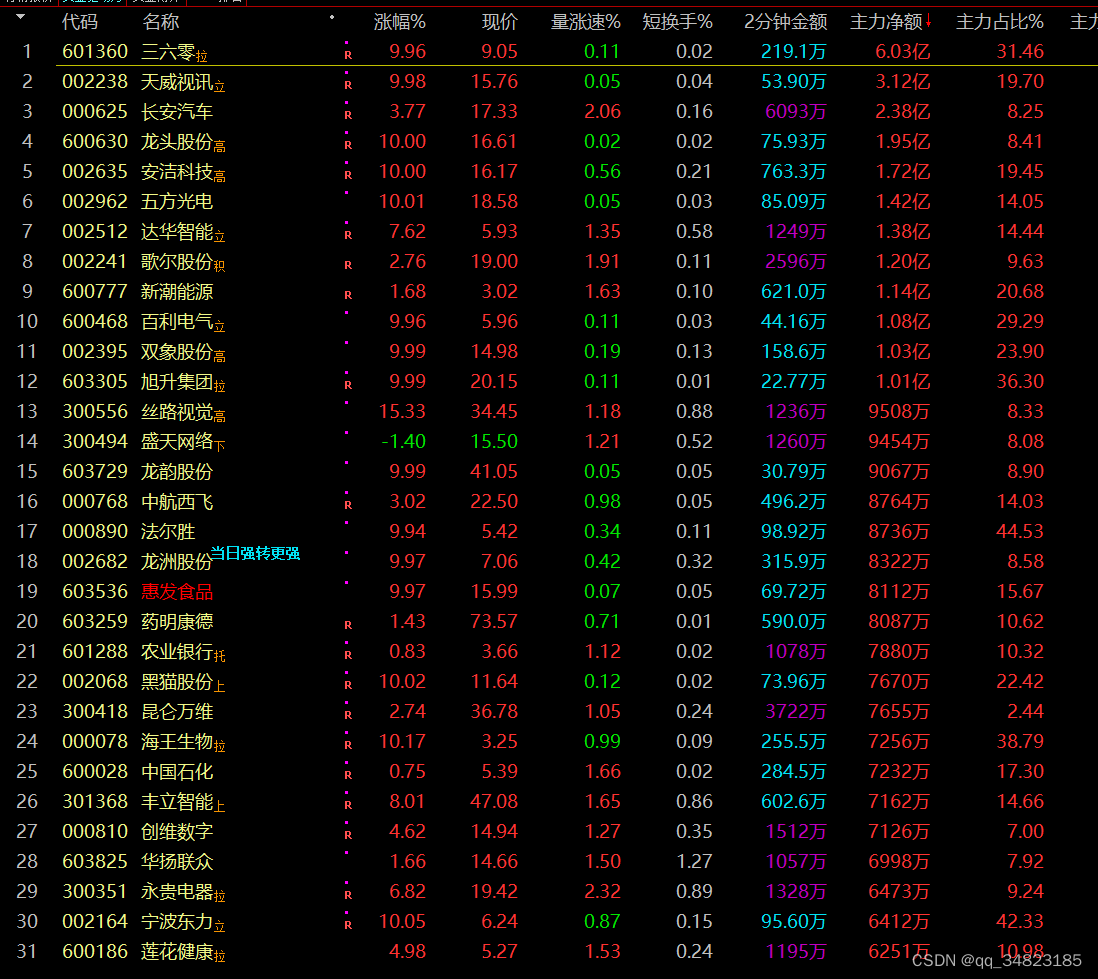Click the R margin icon in 海王生物 row

pyautogui.click(x=348, y=745)
